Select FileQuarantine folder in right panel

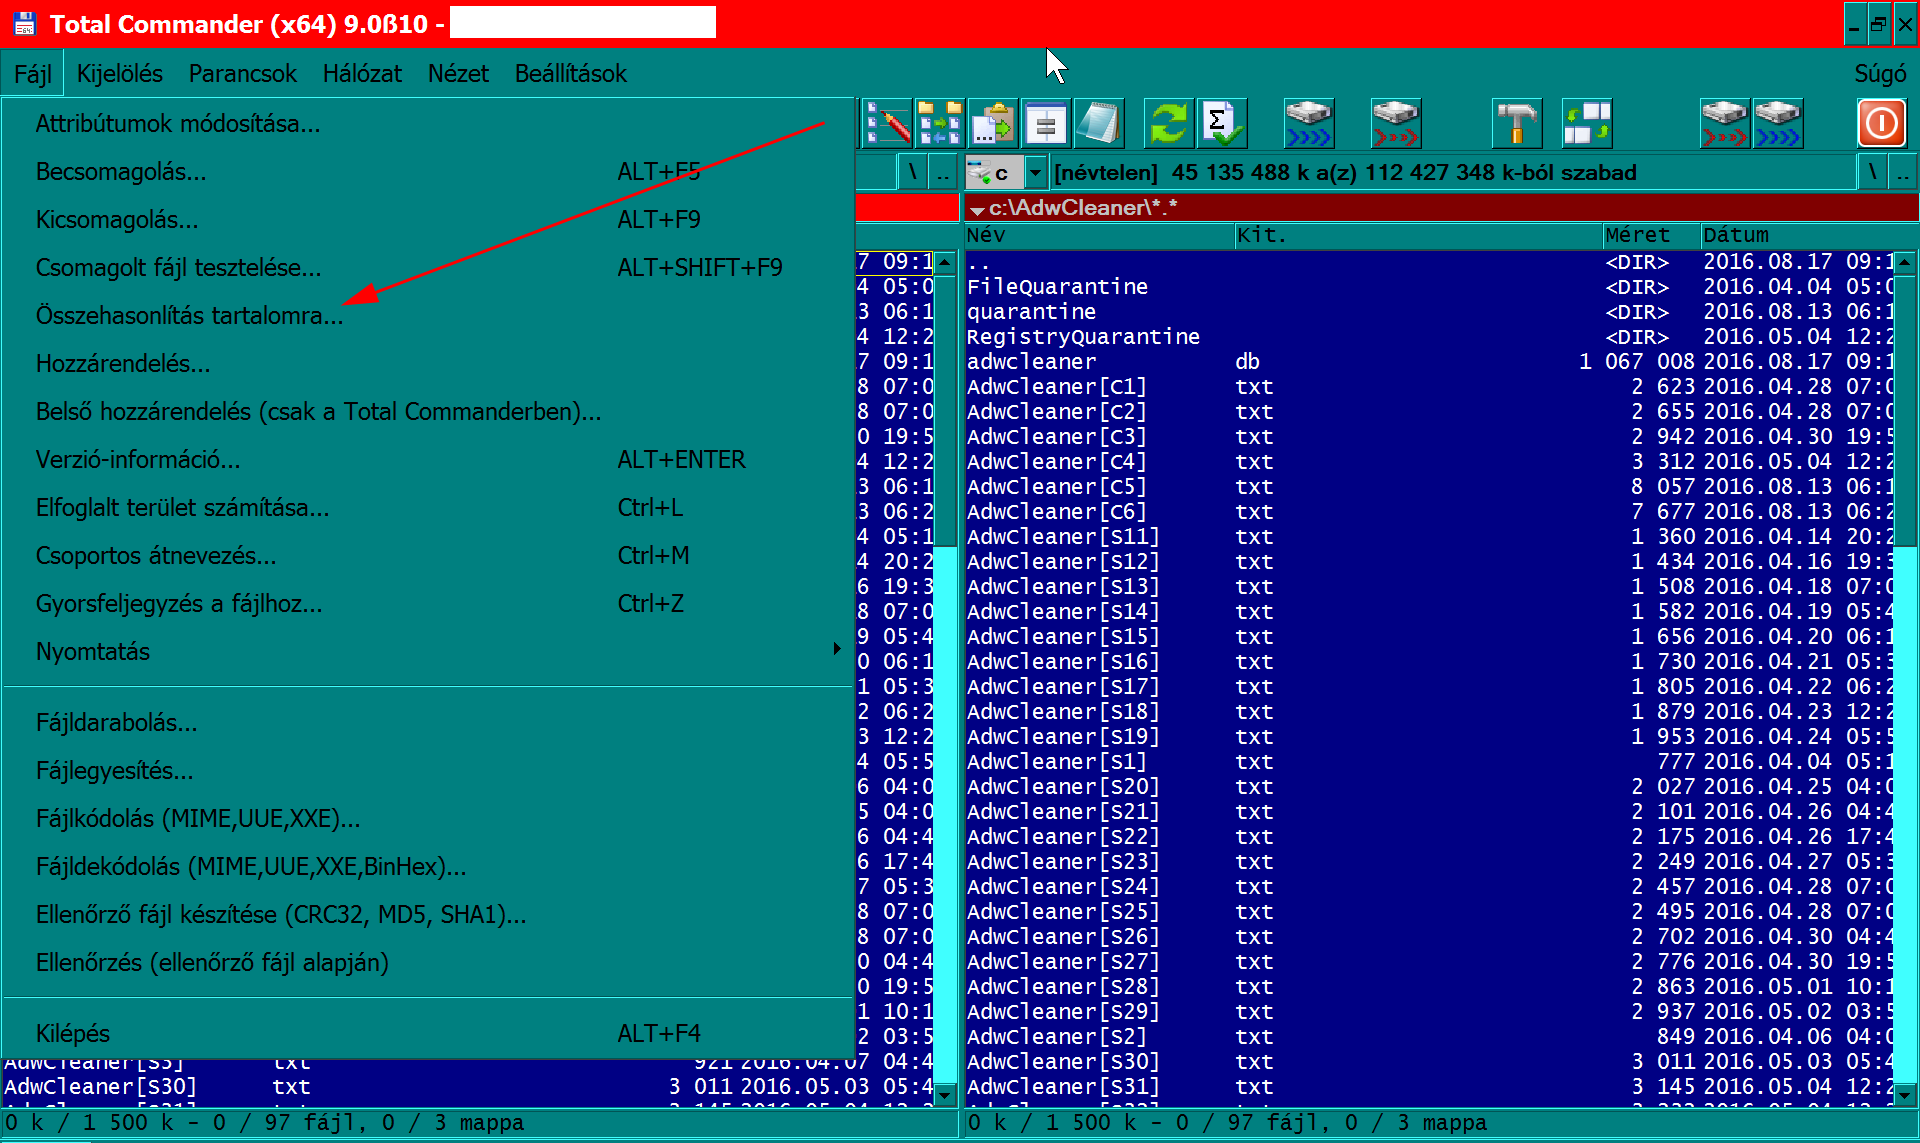pyautogui.click(x=1429, y=287)
